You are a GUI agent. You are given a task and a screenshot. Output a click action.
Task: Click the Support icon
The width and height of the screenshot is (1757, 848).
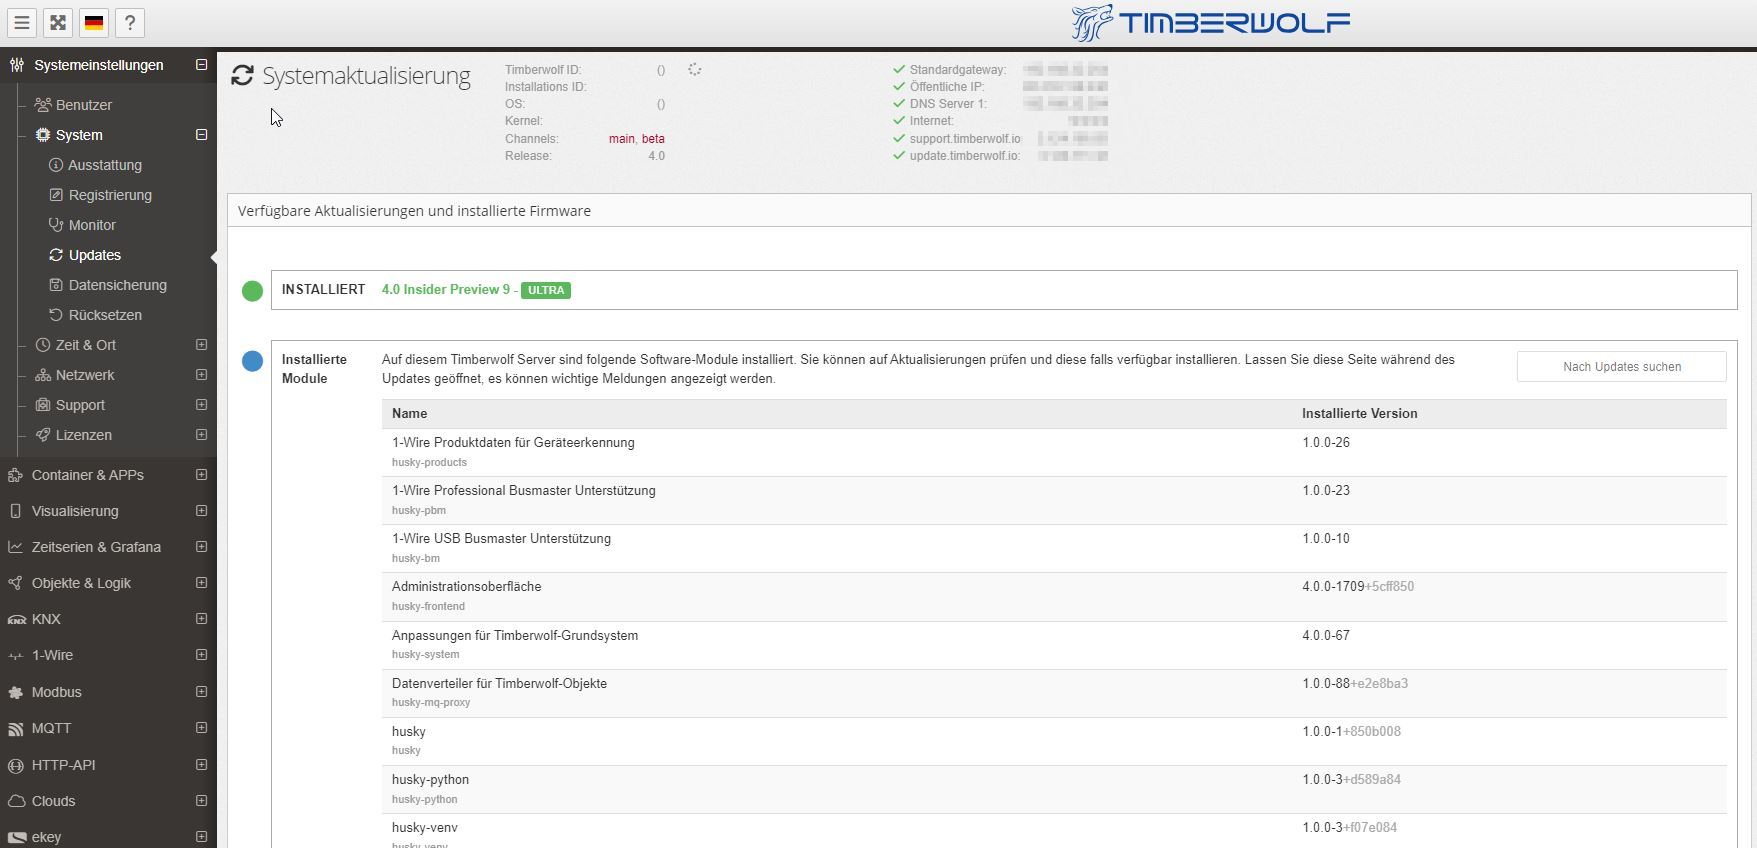[x=43, y=405]
